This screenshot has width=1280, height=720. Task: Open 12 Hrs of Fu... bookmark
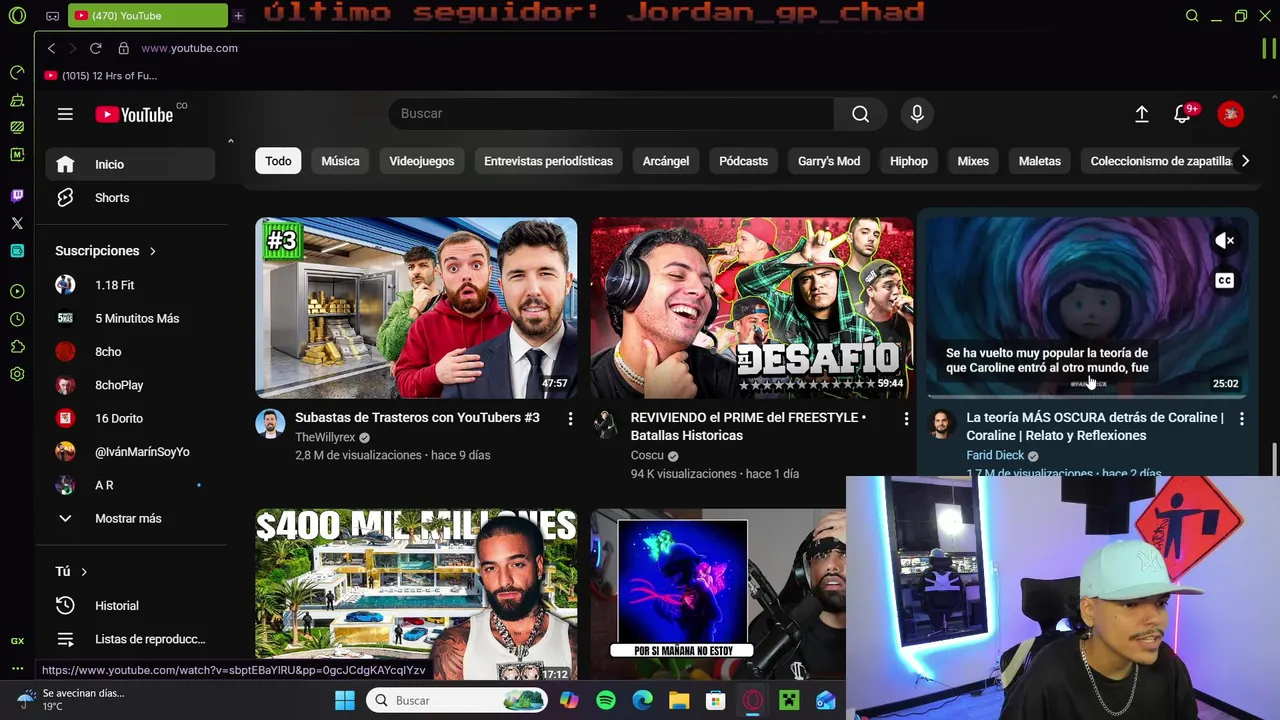(101, 76)
